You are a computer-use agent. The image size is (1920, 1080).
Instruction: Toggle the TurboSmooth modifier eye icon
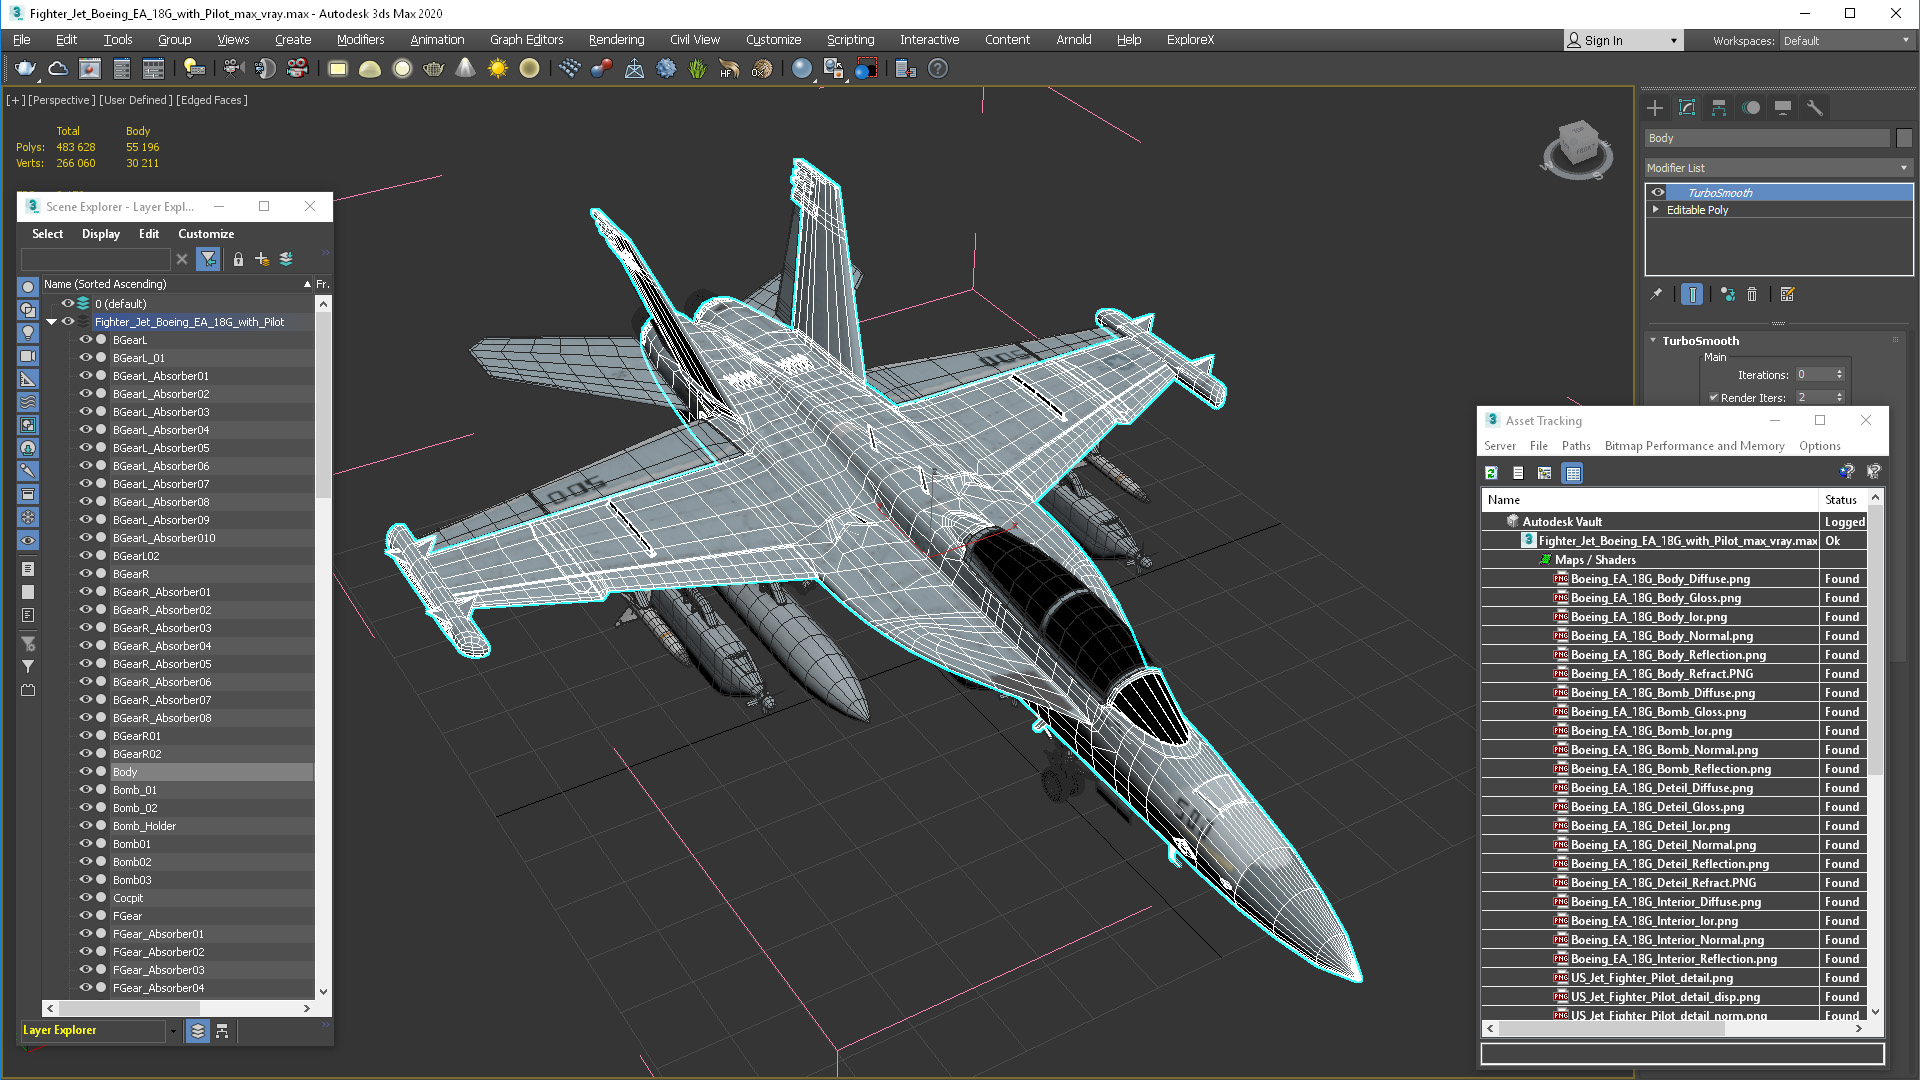[1658, 192]
